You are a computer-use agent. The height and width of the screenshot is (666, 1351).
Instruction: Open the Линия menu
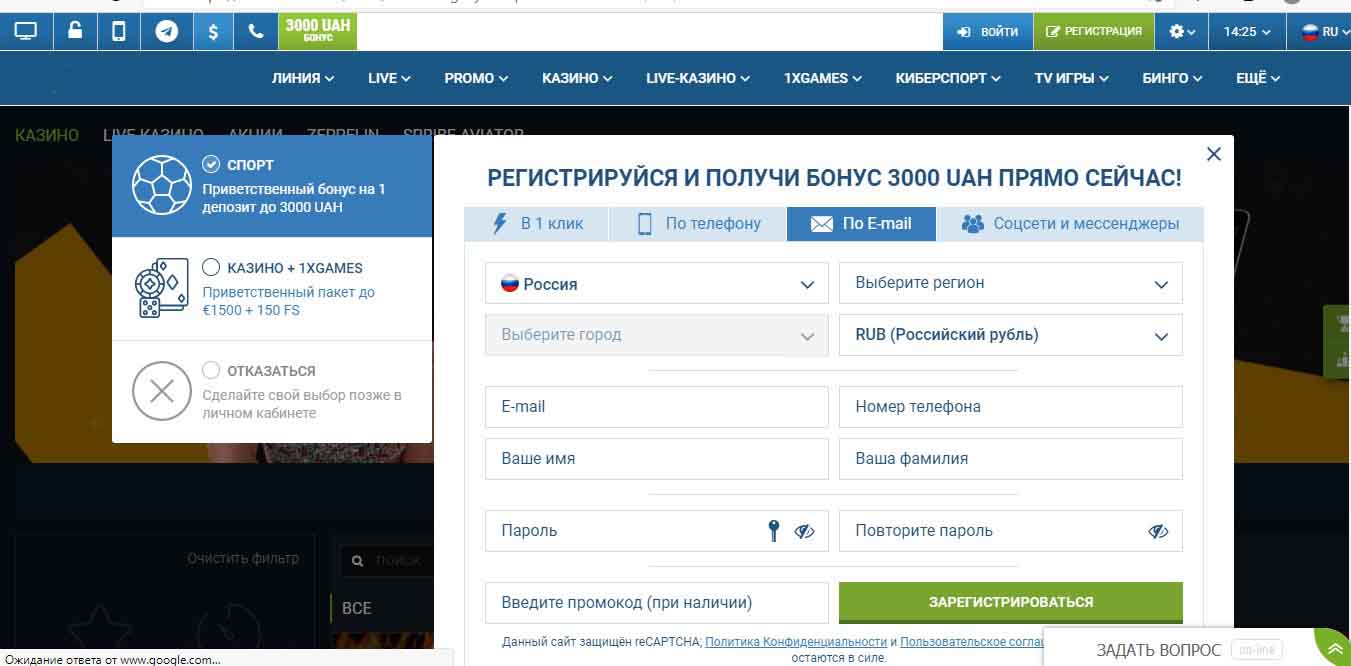click(303, 78)
